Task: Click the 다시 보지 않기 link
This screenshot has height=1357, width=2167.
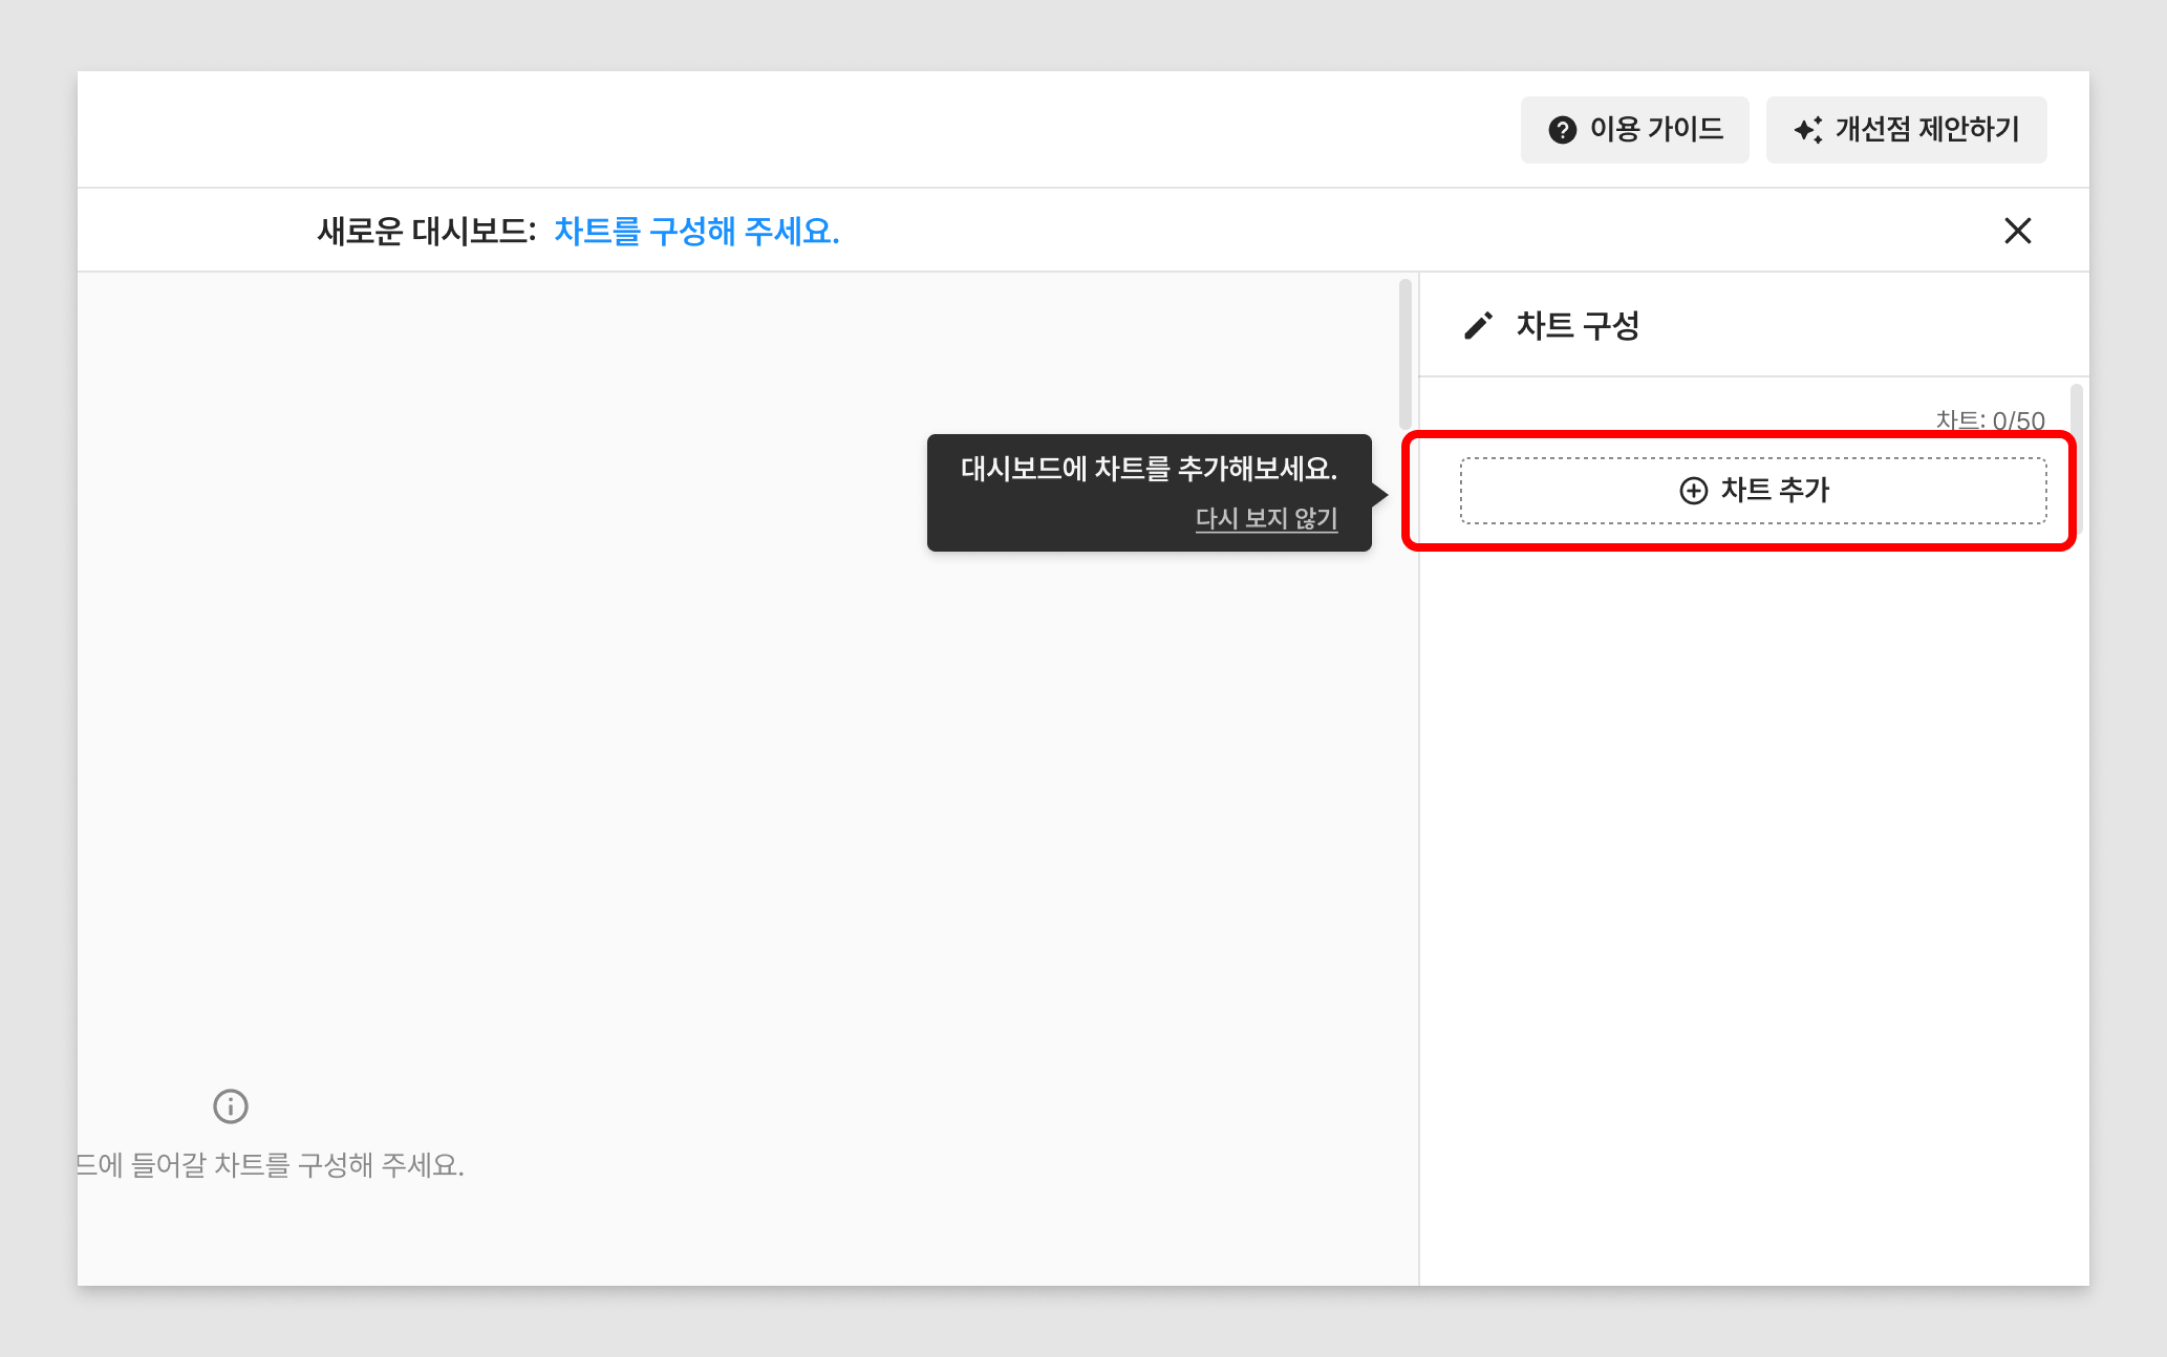Action: [x=1266, y=518]
